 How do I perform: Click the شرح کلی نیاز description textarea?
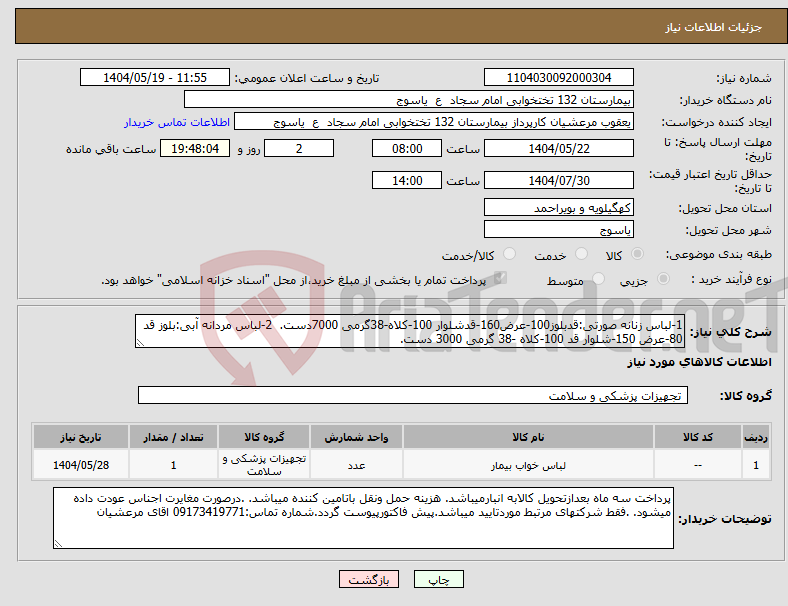(410, 331)
